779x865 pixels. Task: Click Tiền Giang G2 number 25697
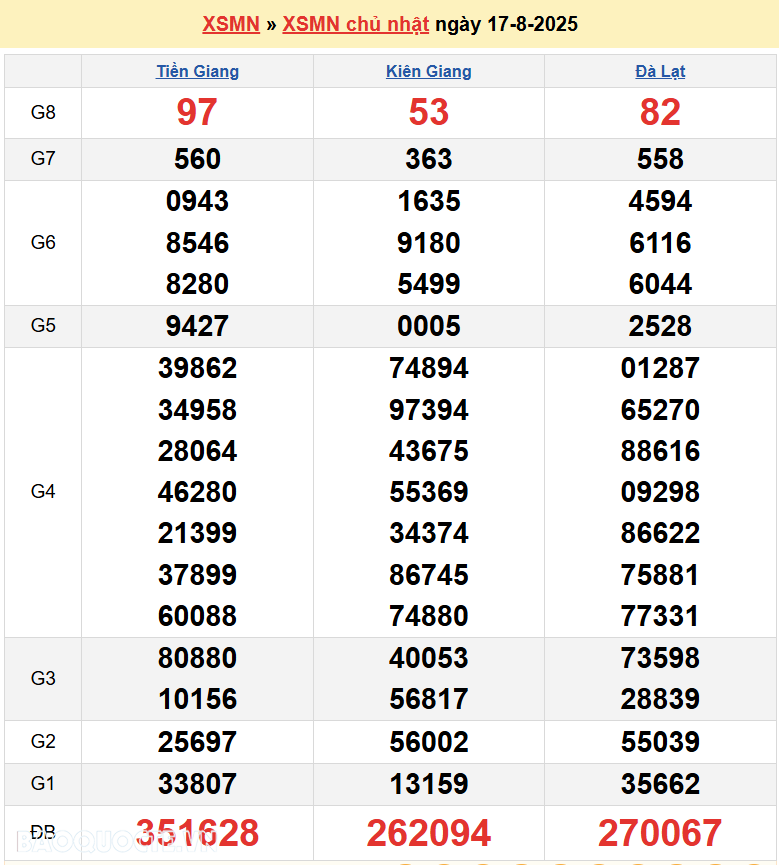coord(197,741)
